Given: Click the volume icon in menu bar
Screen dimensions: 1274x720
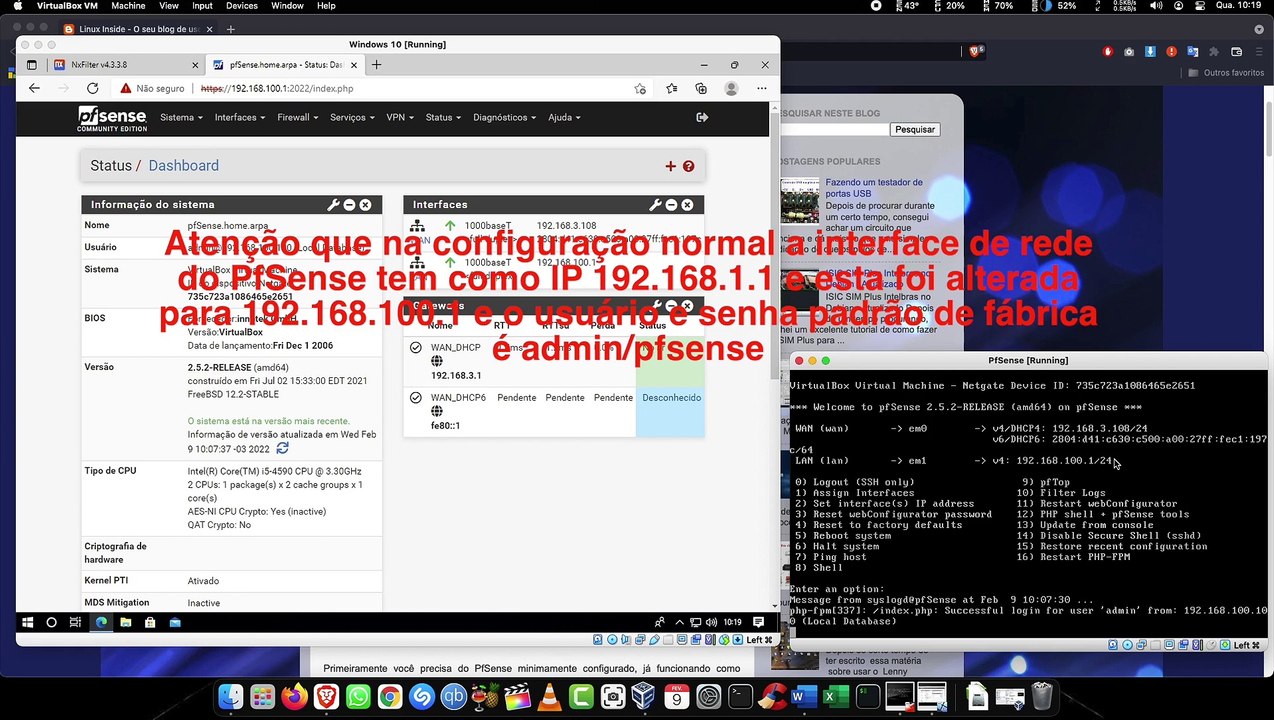Looking at the screenshot, I should tap(1155, 6).
